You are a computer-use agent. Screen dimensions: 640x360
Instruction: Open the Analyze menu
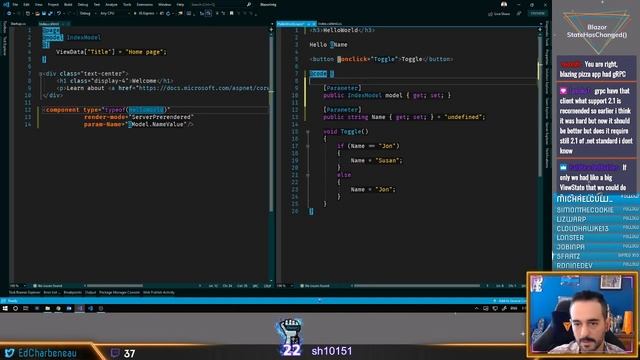click(111, 4)
